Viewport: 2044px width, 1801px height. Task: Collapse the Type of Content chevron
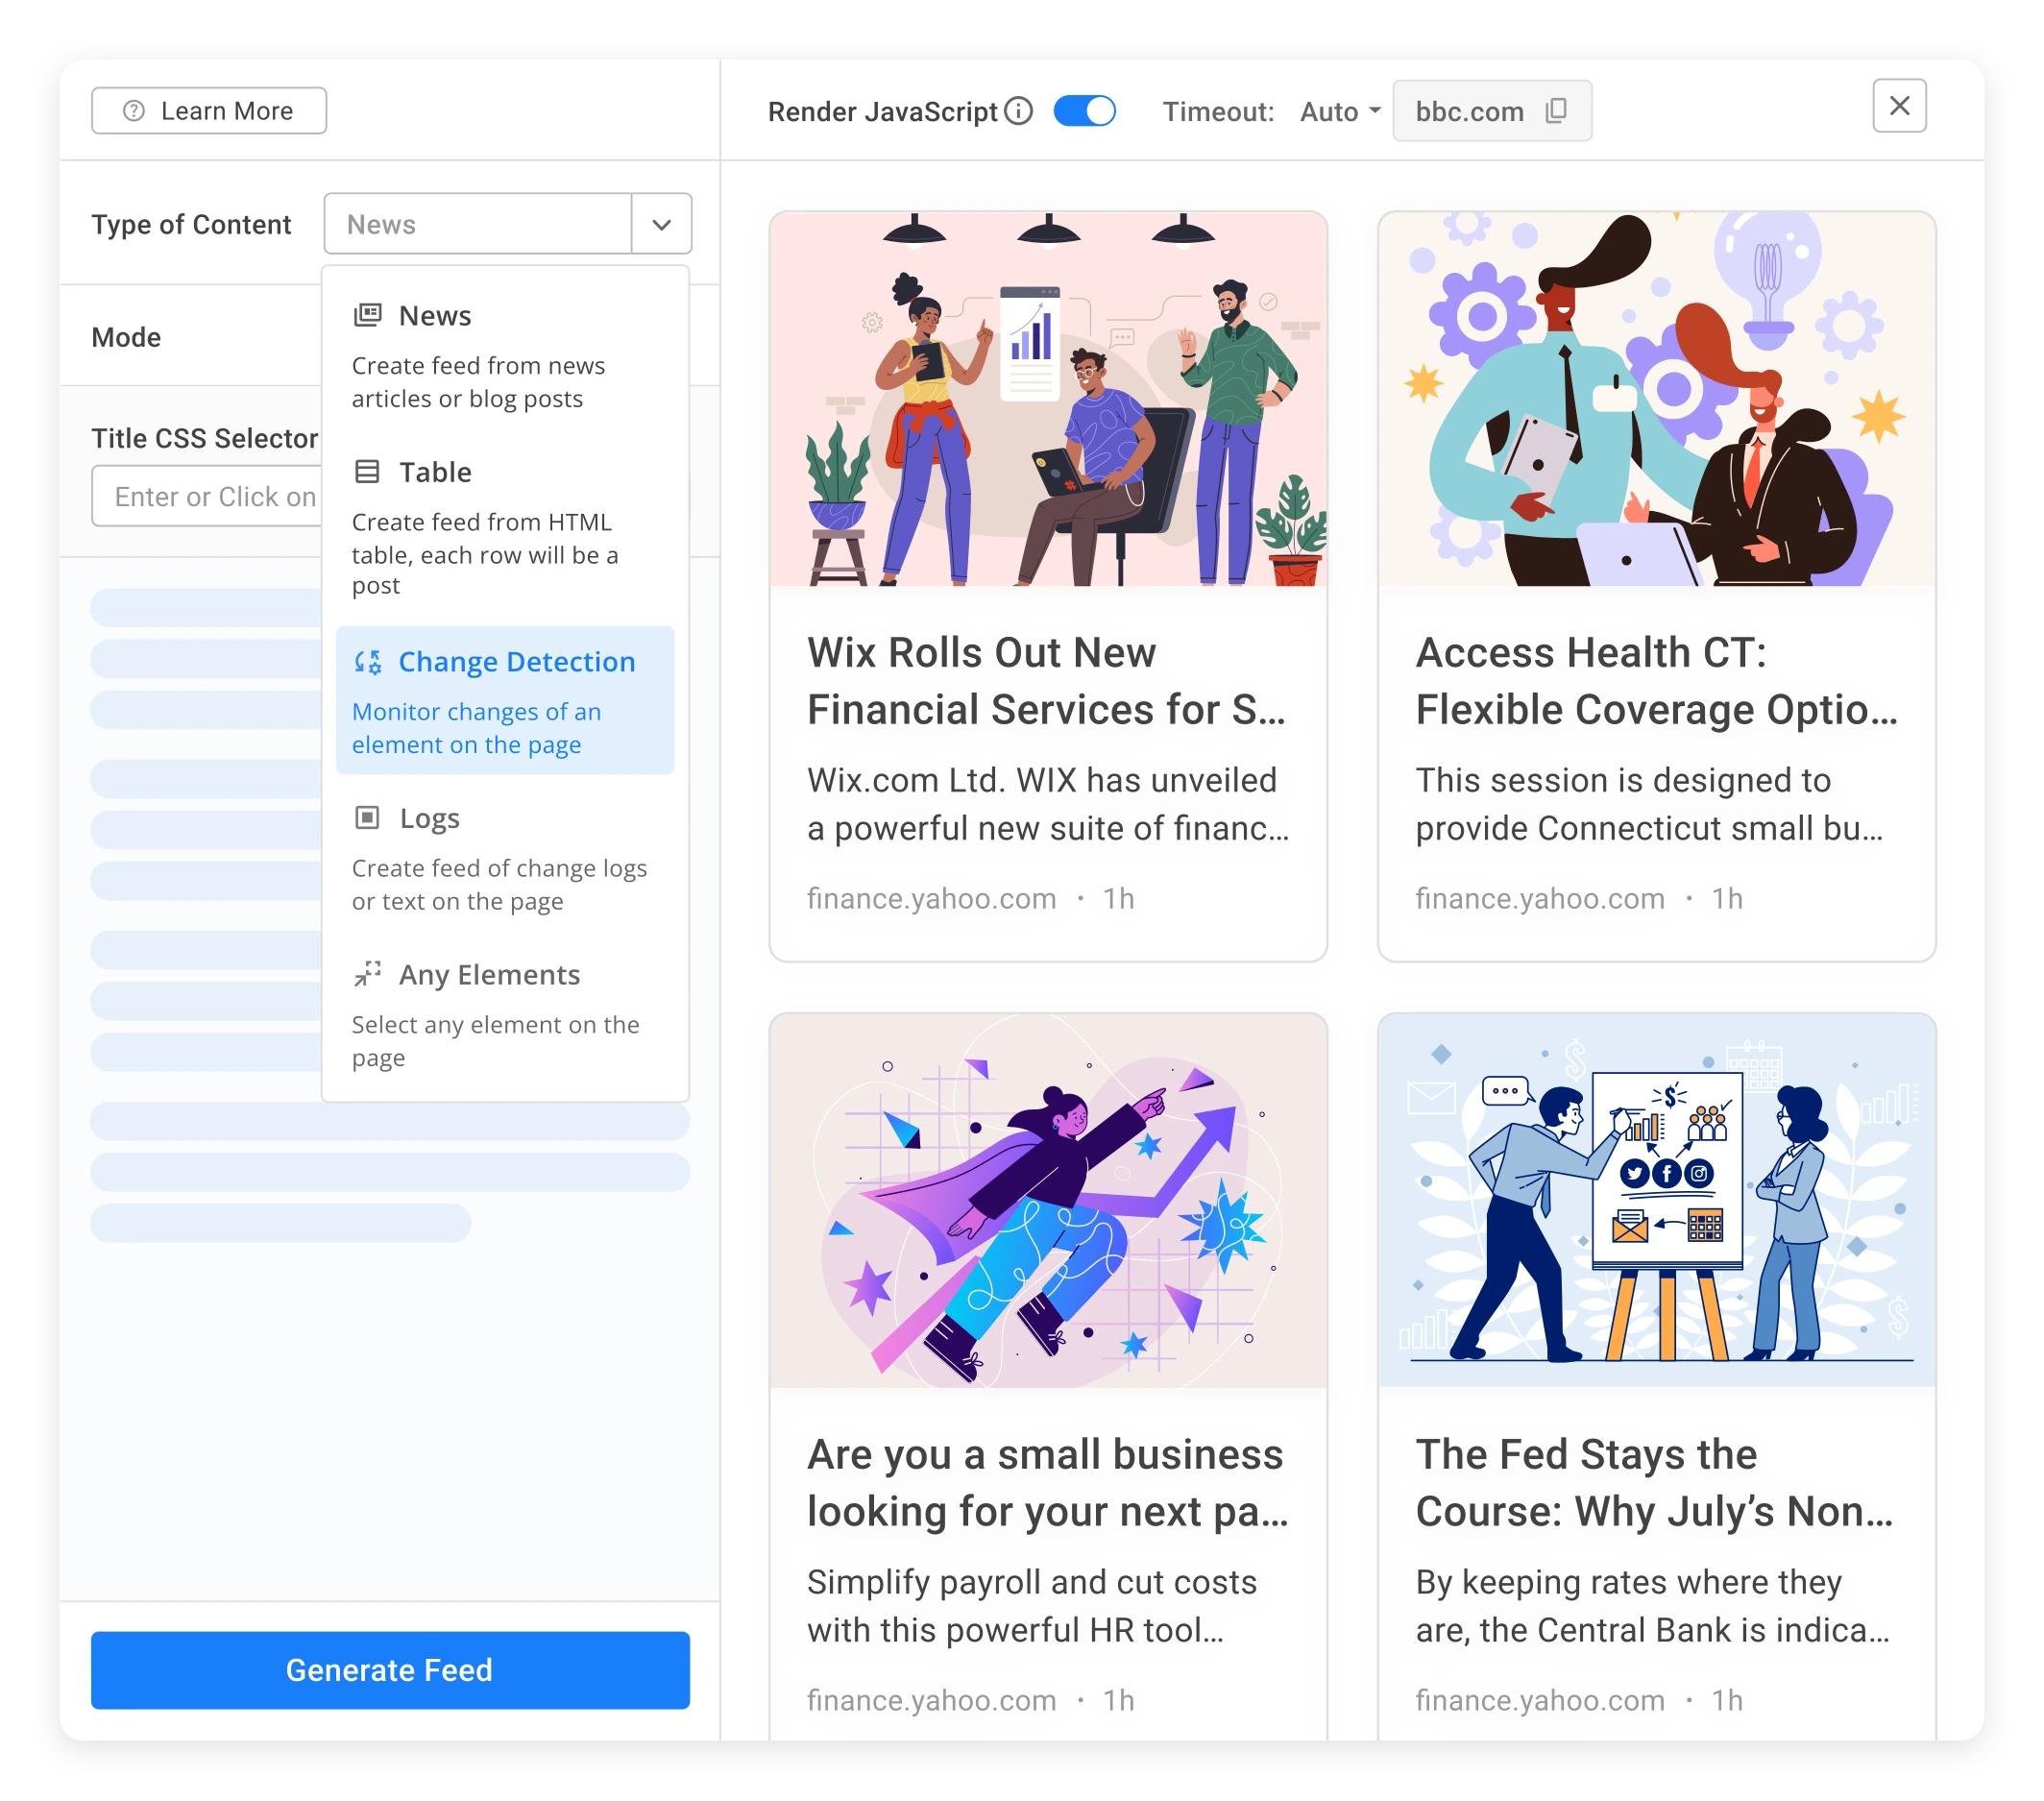[x=661, y=224]
